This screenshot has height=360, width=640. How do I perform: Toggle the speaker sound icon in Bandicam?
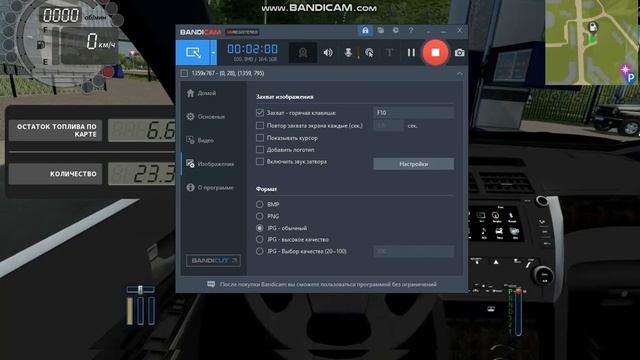328,53
